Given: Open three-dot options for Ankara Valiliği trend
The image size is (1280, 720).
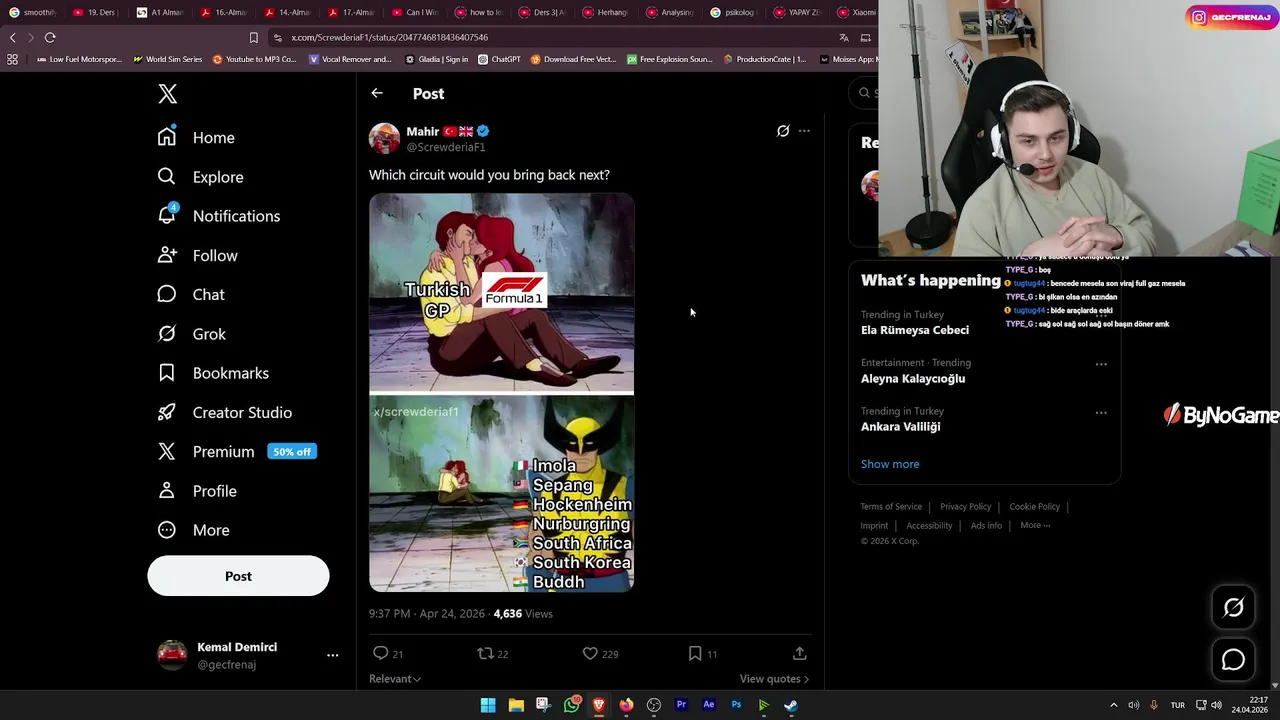Looking at the screenshot, I should pos(1101,412).
